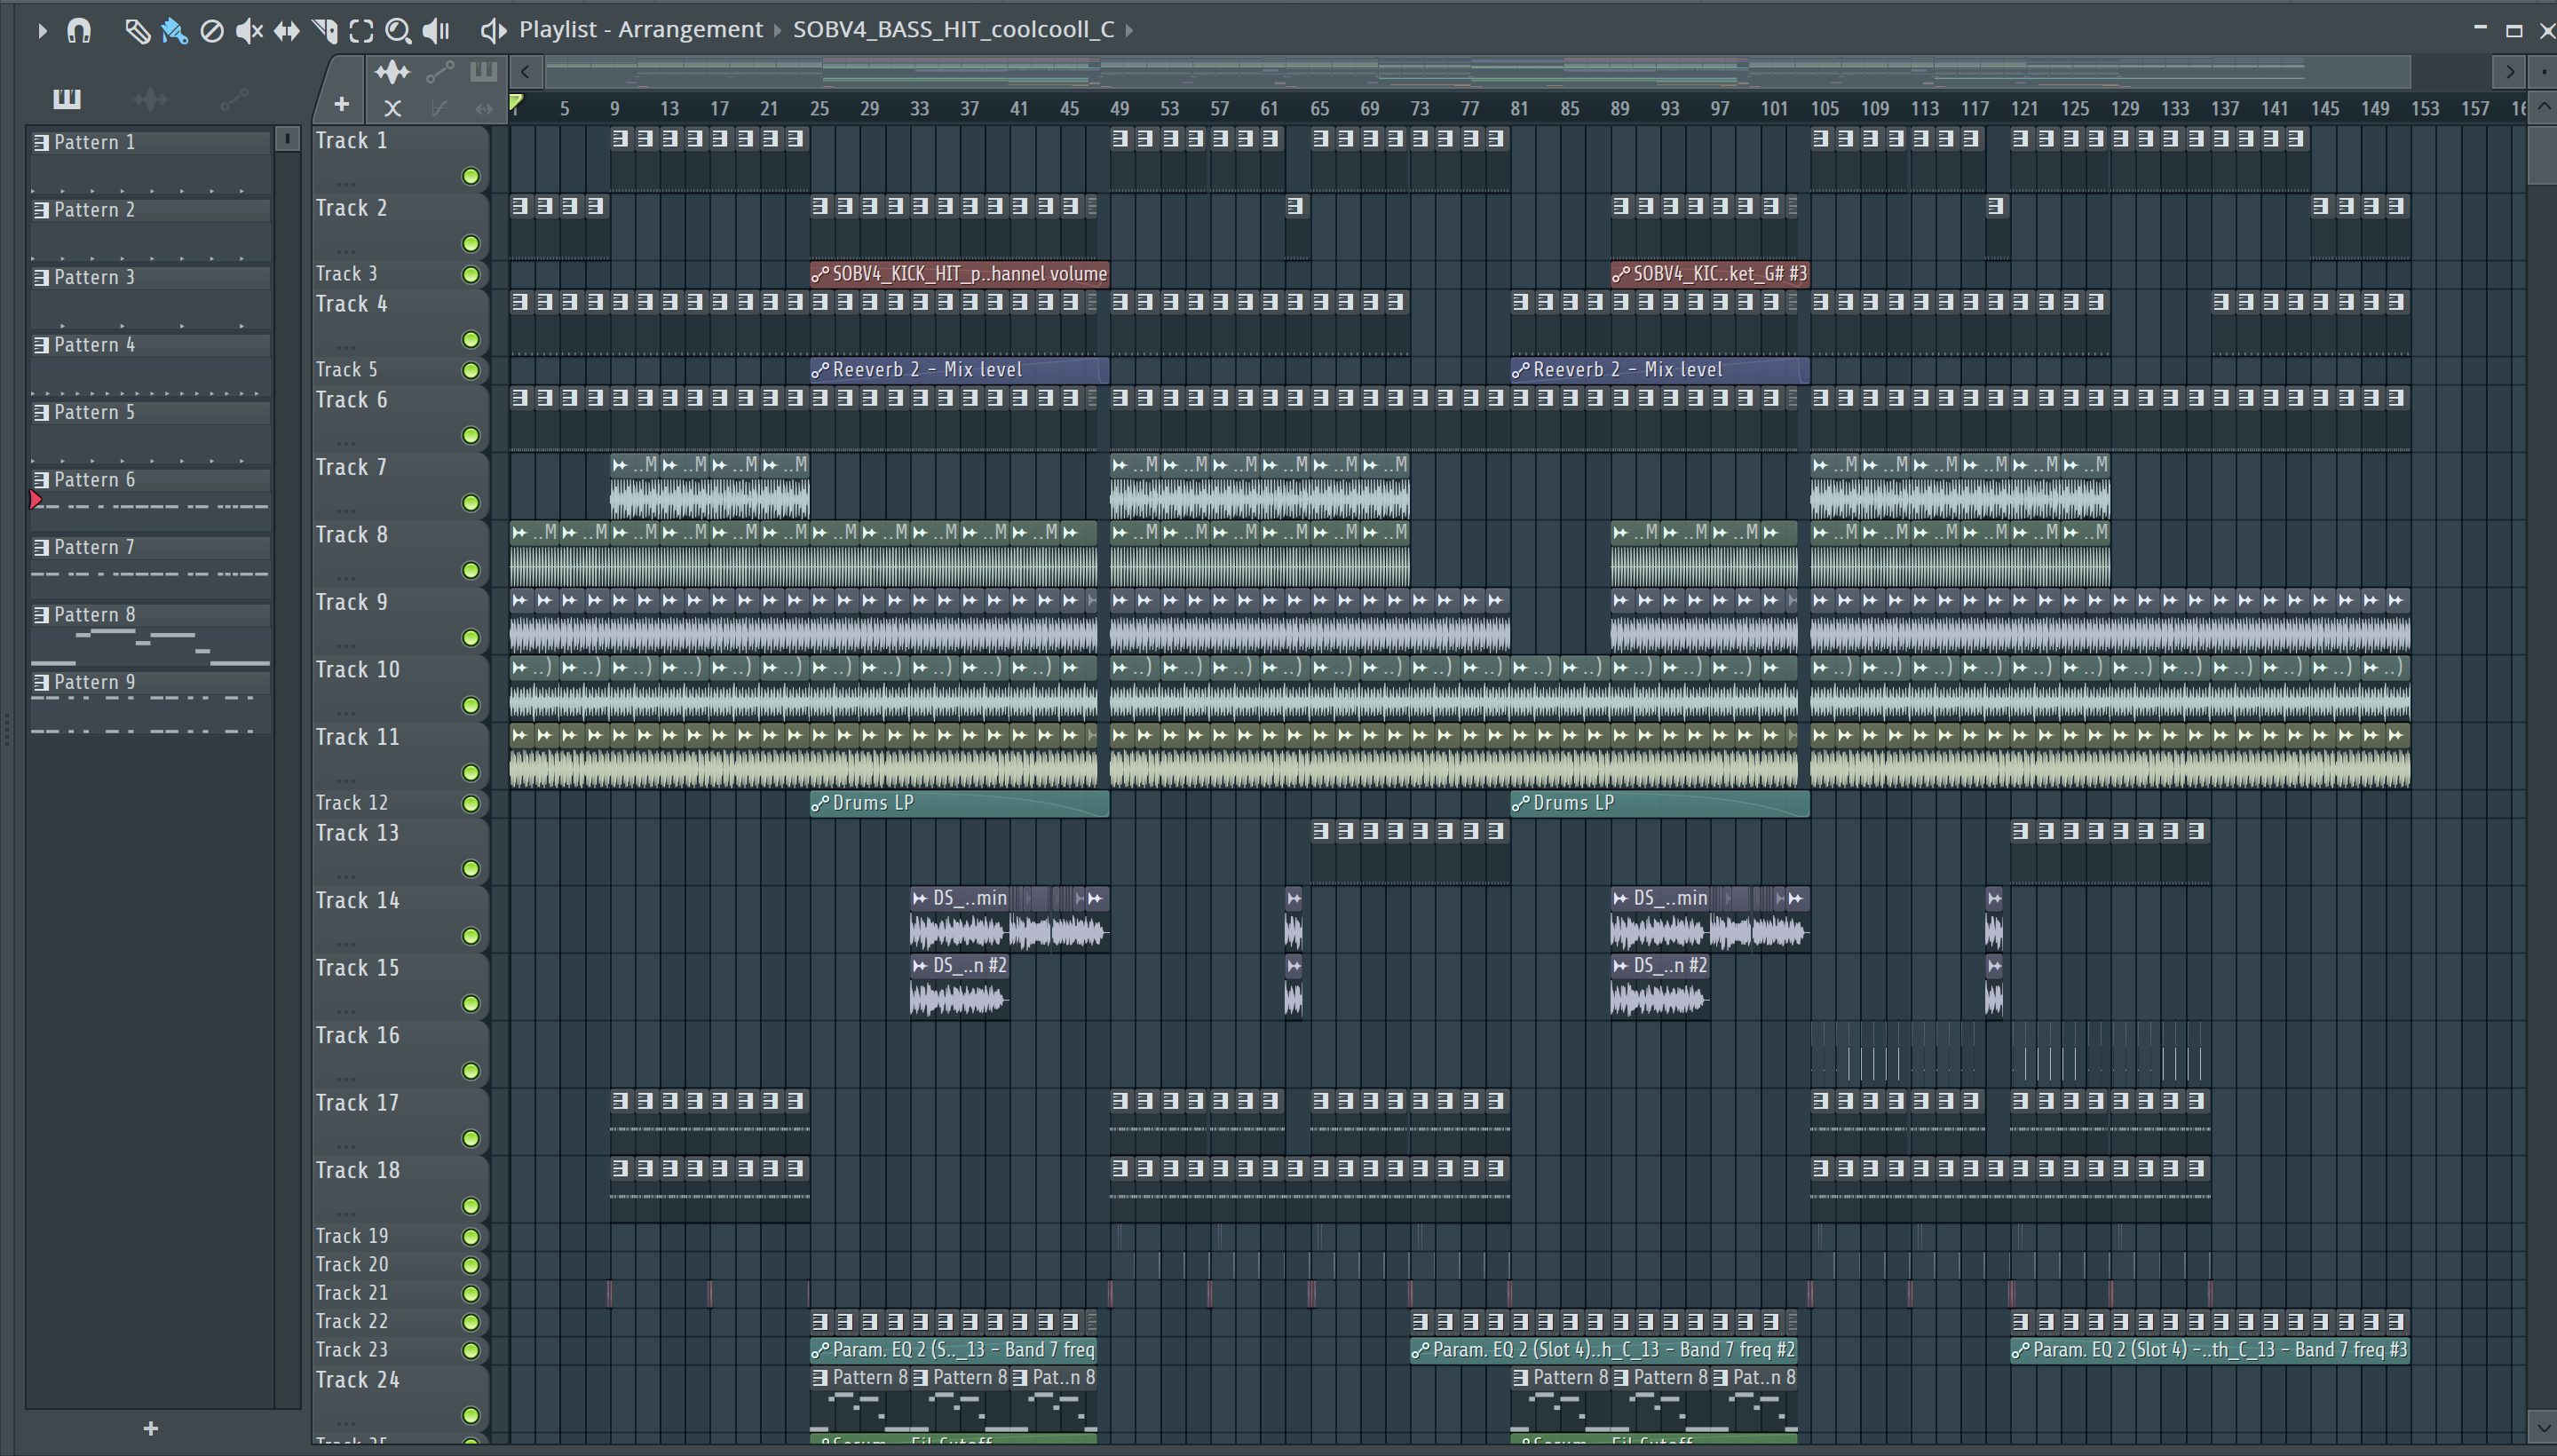Open clip menu of SOBV4_KICK_HIT volume clip
The width and height of the screenshot is (2557, 1456).
820,274
